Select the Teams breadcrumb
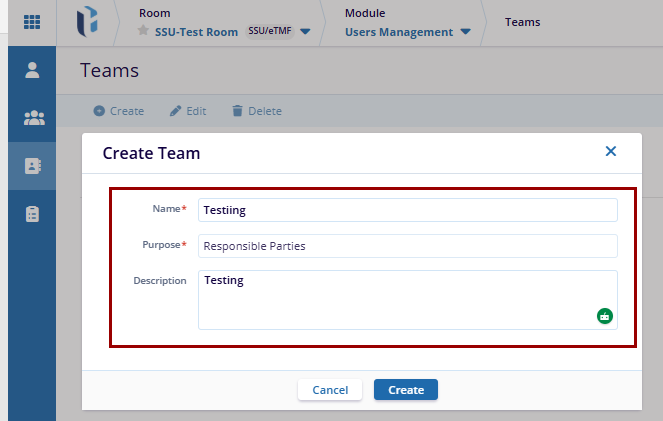663x421 pixels. pyautogui.click(x=523, y=22)
